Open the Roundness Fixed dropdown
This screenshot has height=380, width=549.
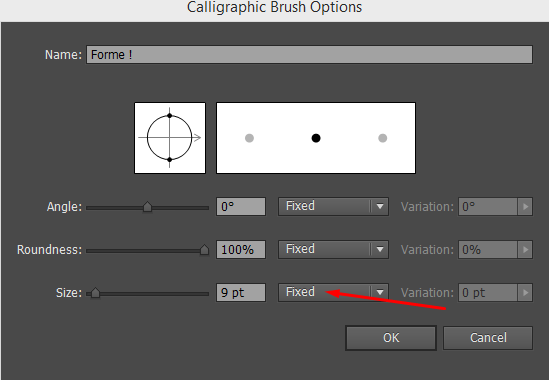click(333, 249)
